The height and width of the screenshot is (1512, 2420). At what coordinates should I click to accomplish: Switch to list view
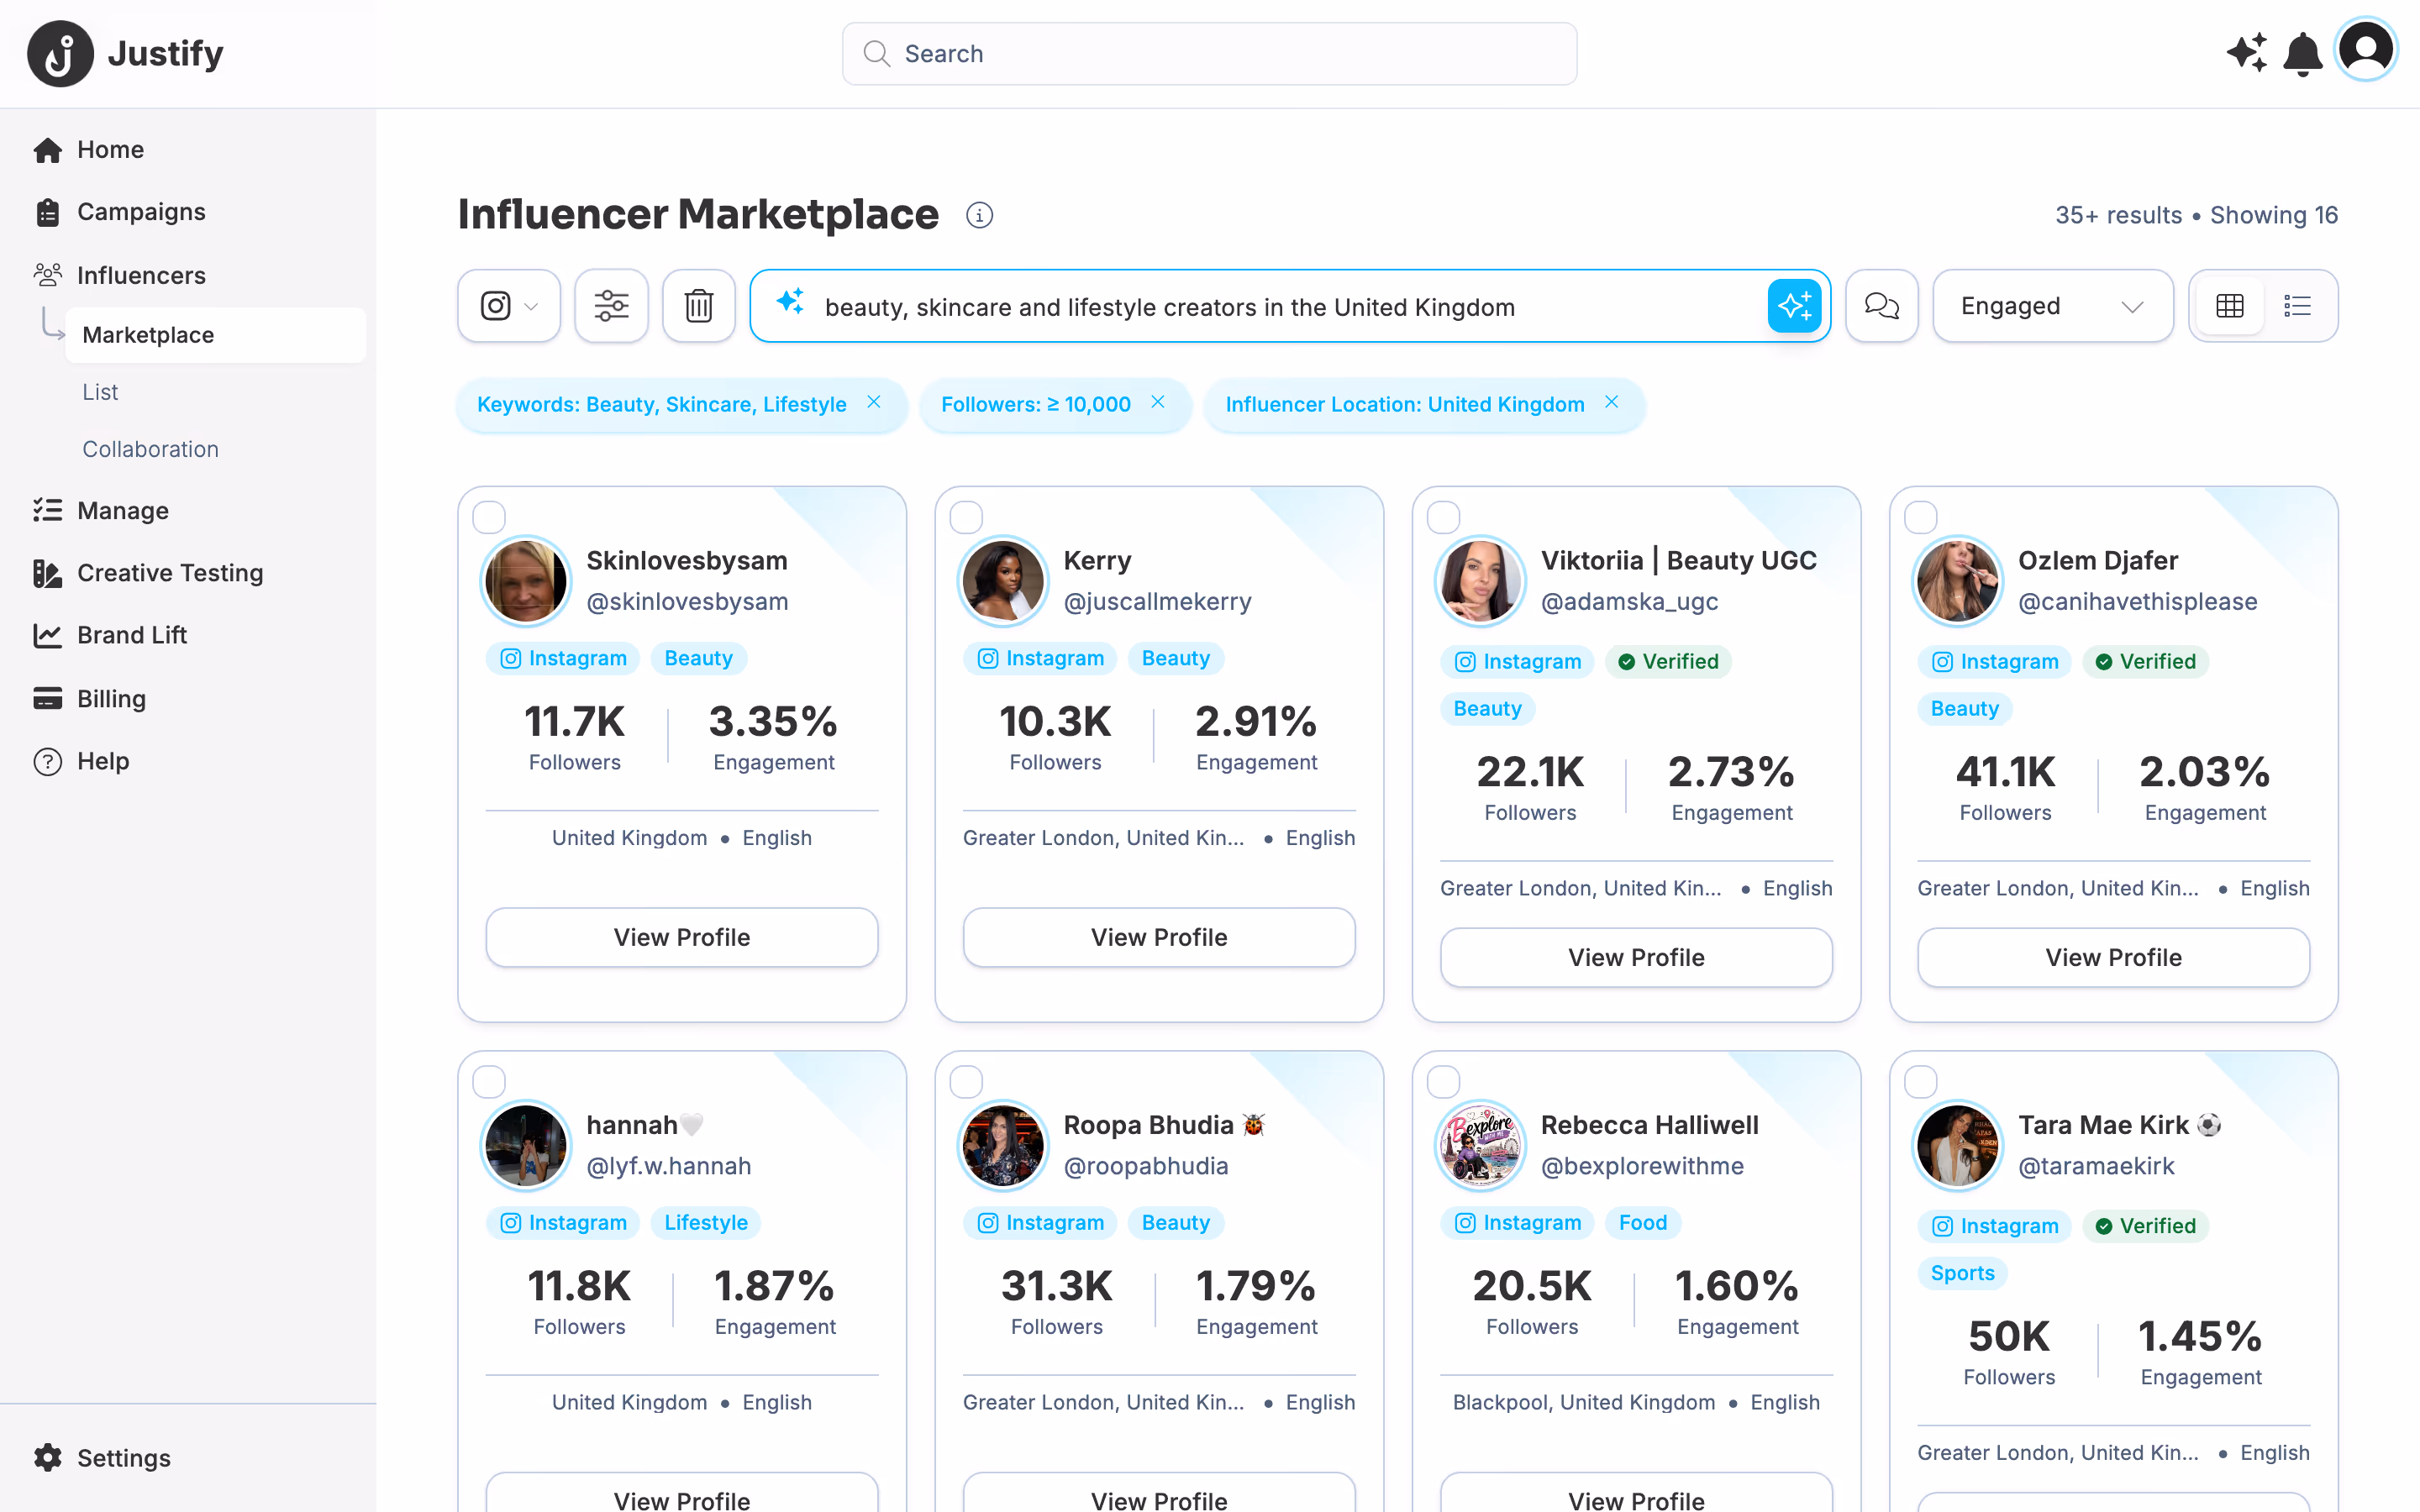pos(2297,306)
